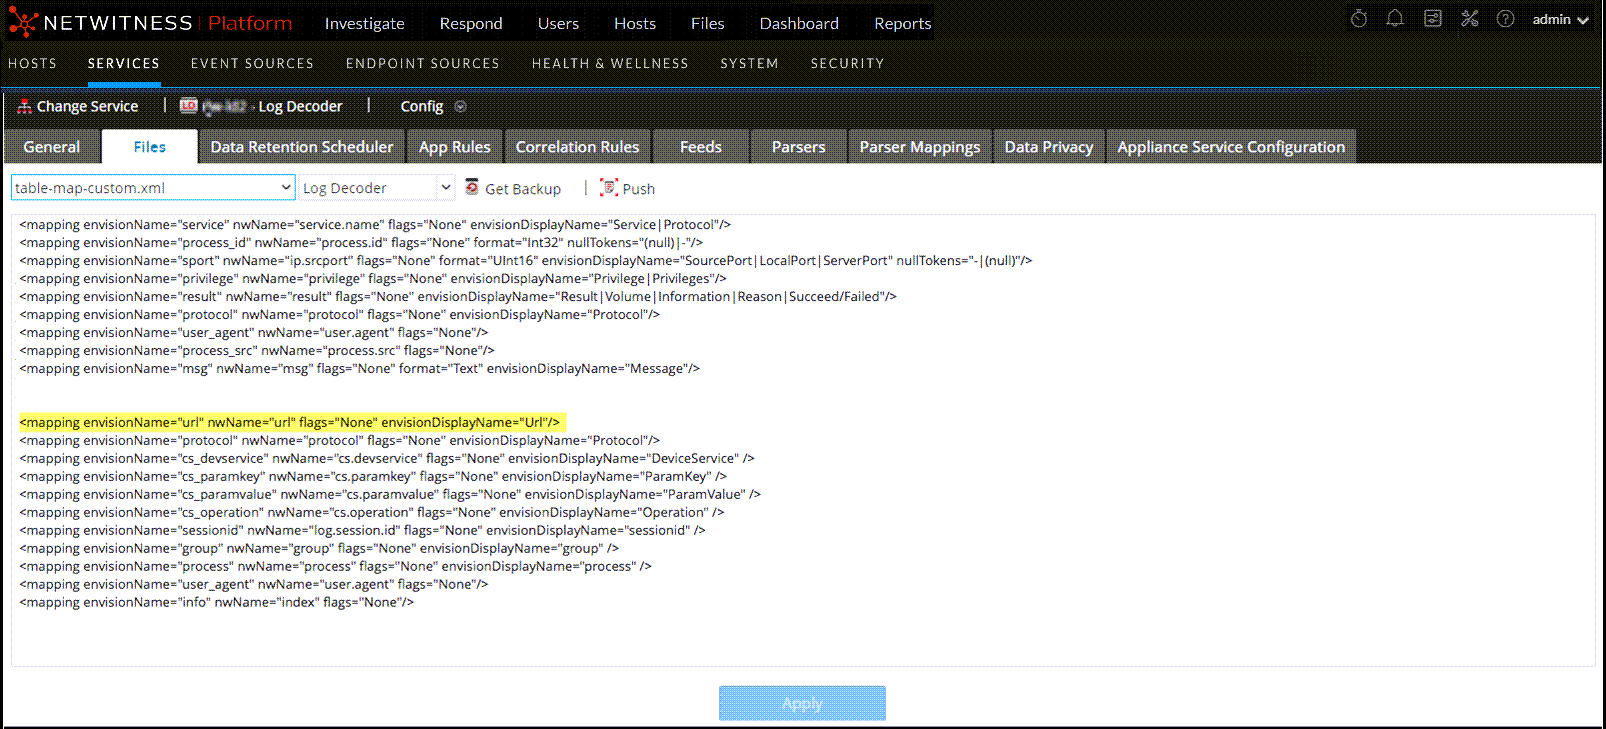
Task: Expand the Config view menu
Action: click(460, 107)
